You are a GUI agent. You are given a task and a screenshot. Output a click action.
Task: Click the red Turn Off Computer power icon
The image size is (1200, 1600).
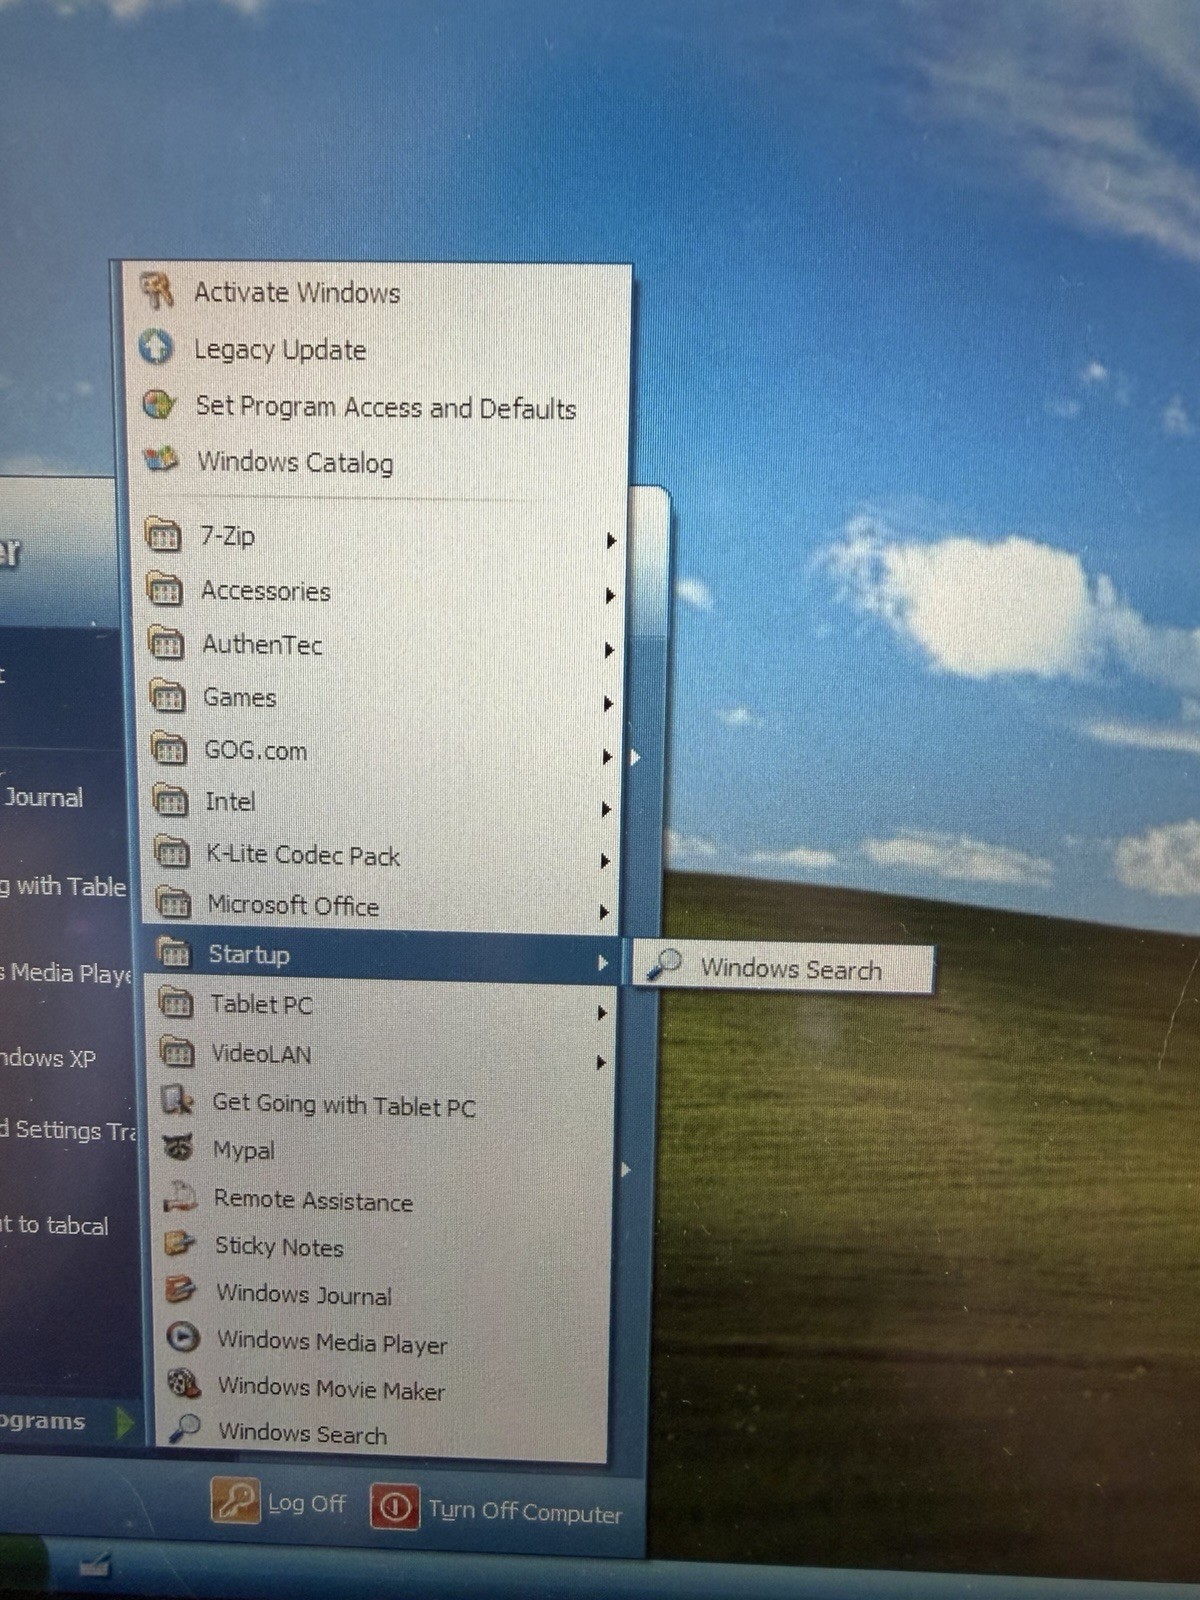pyautogui.click(x=394, y=1506)
